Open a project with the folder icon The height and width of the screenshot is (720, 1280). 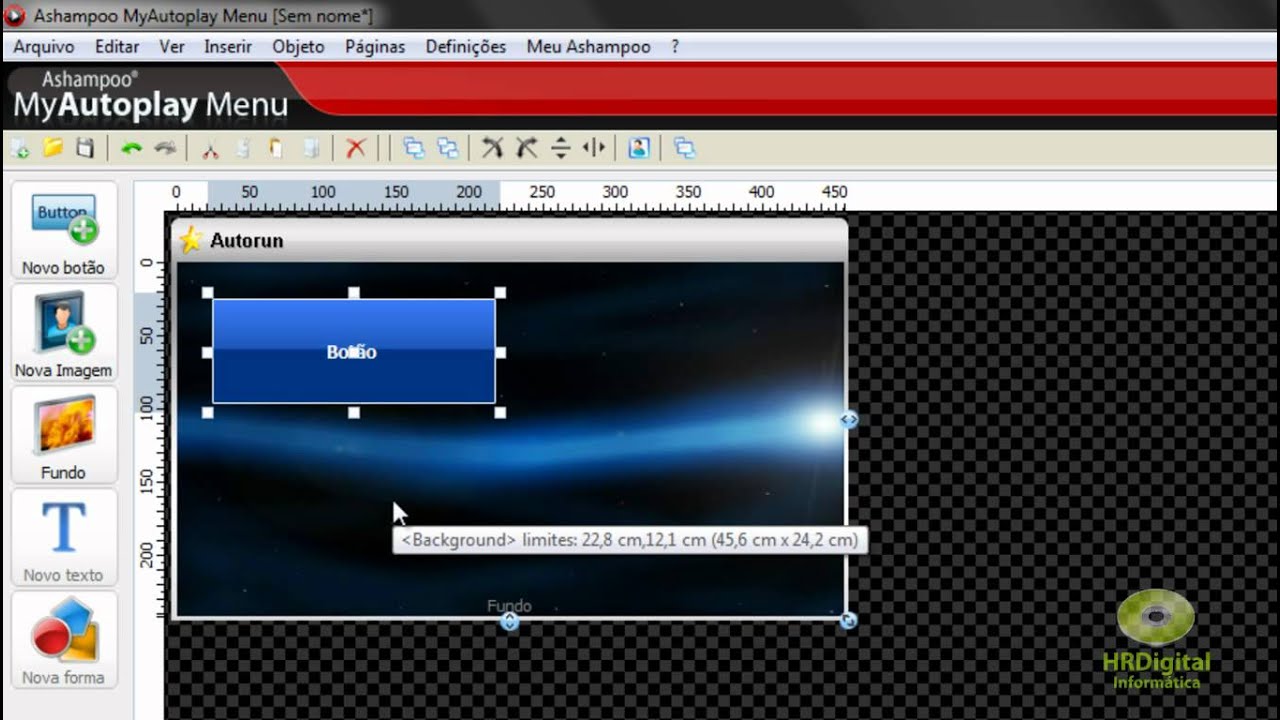point(53,149)
